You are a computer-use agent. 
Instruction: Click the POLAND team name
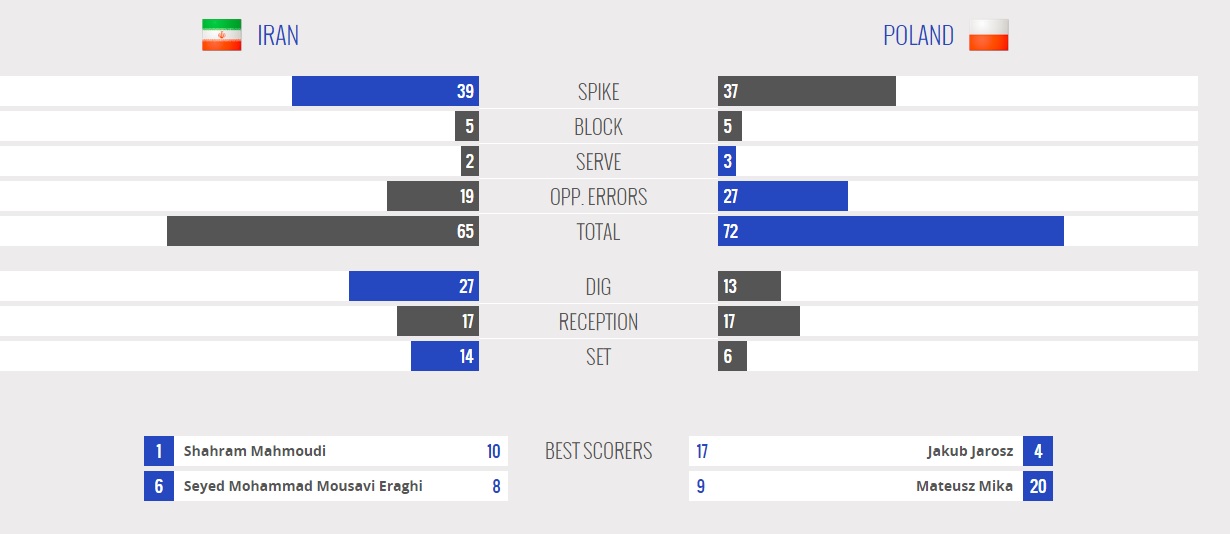click(x=918, y=36)
